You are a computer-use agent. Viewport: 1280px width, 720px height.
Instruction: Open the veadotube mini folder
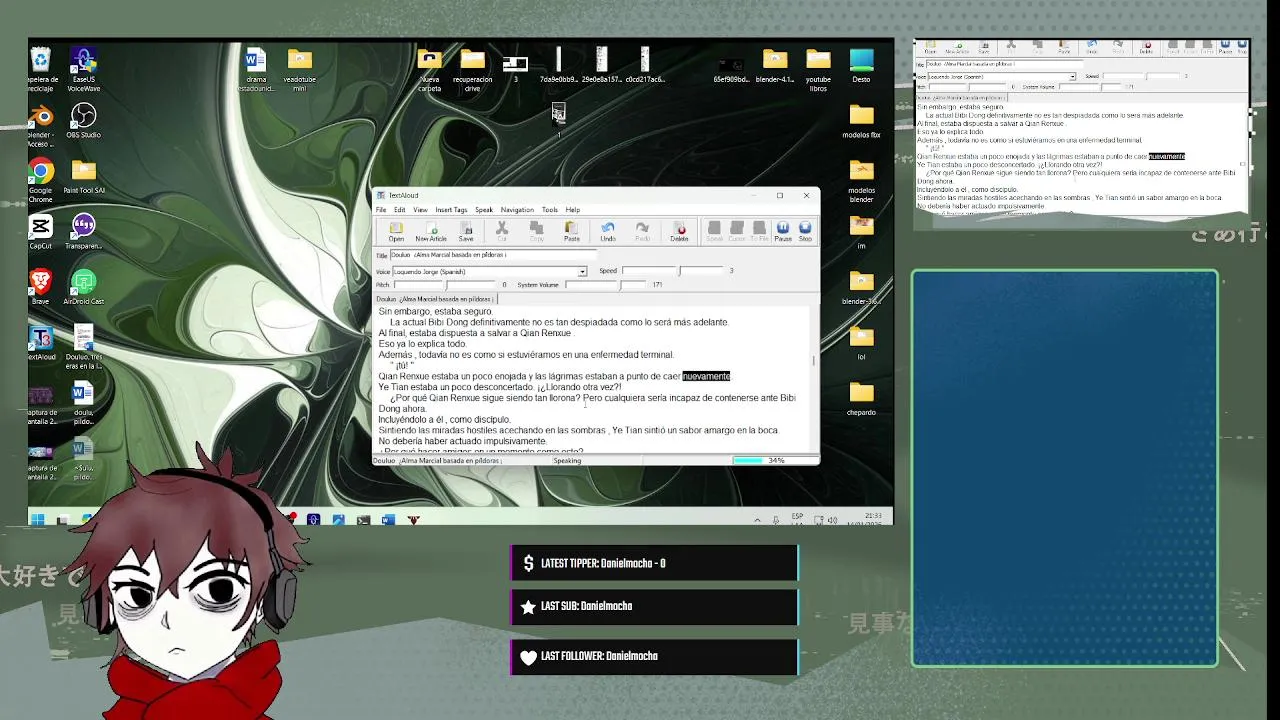click(300, 70)
